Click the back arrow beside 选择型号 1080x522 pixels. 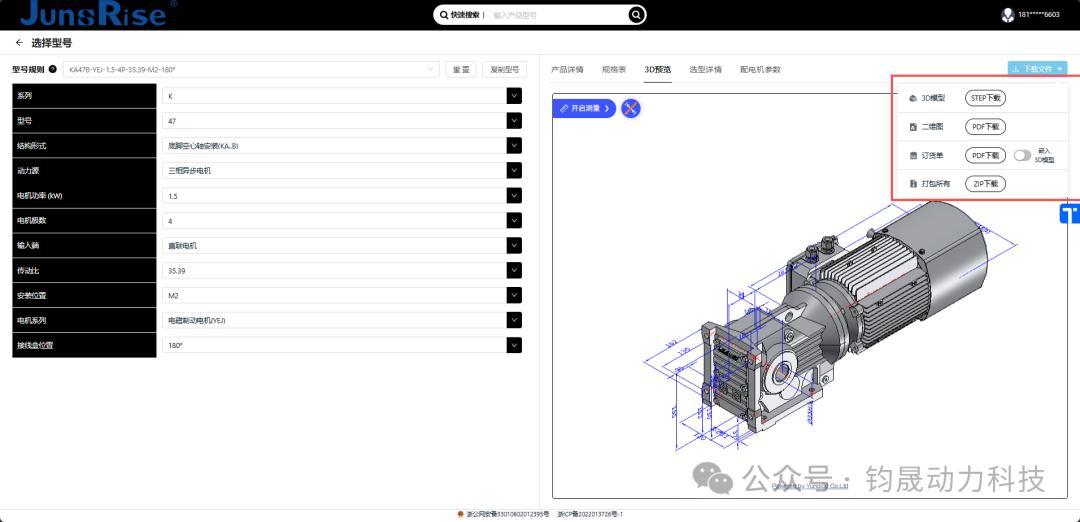point(18,43)
